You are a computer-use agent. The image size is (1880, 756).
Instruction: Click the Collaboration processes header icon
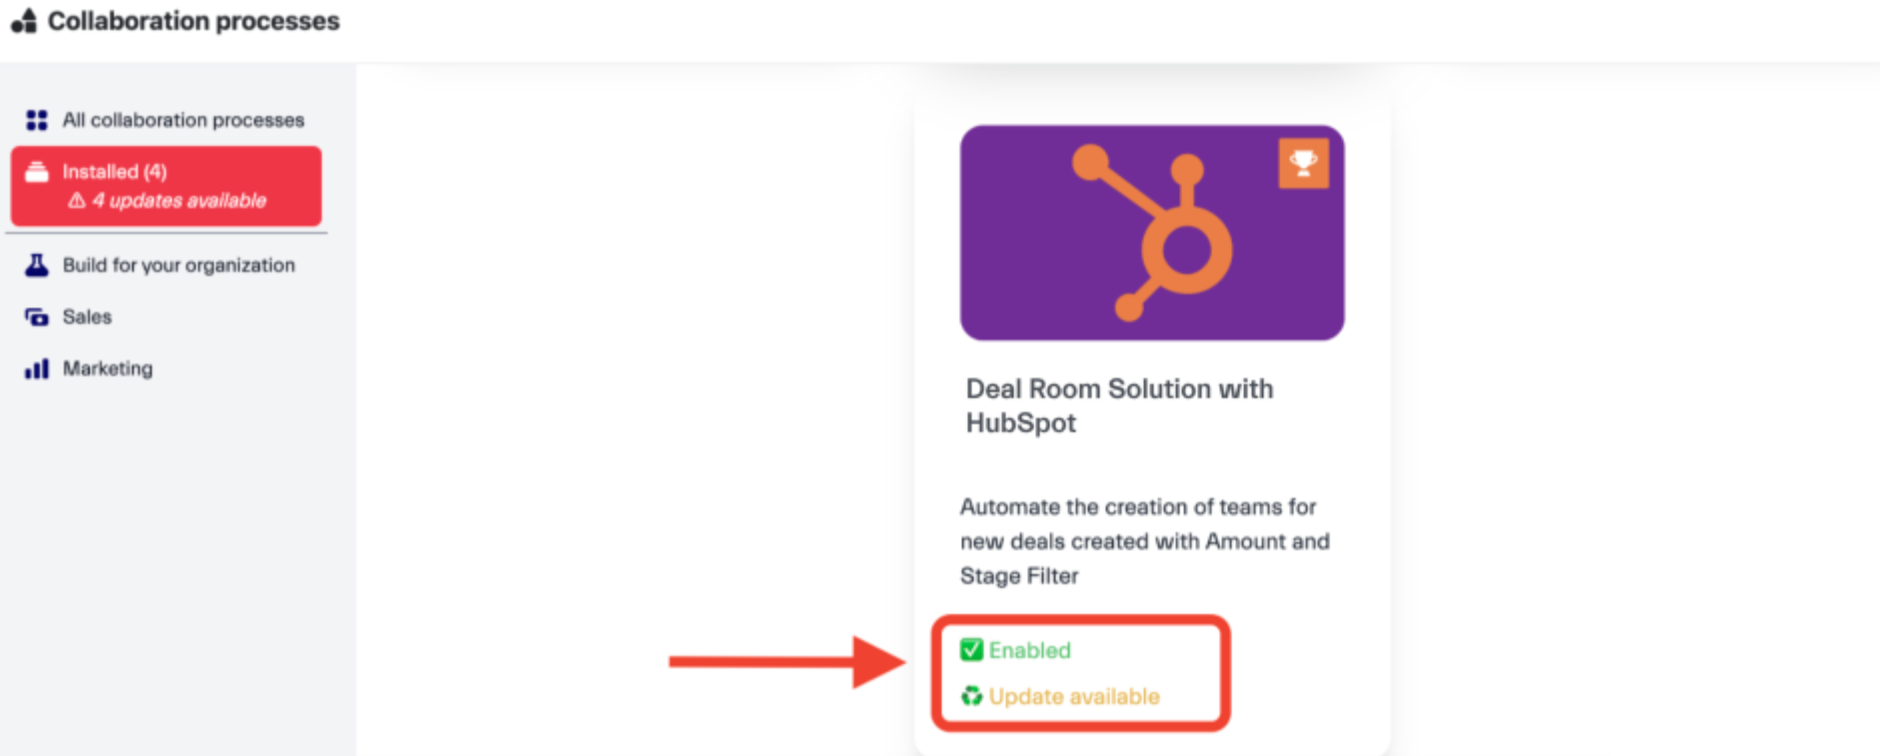(x=24, y=21)
